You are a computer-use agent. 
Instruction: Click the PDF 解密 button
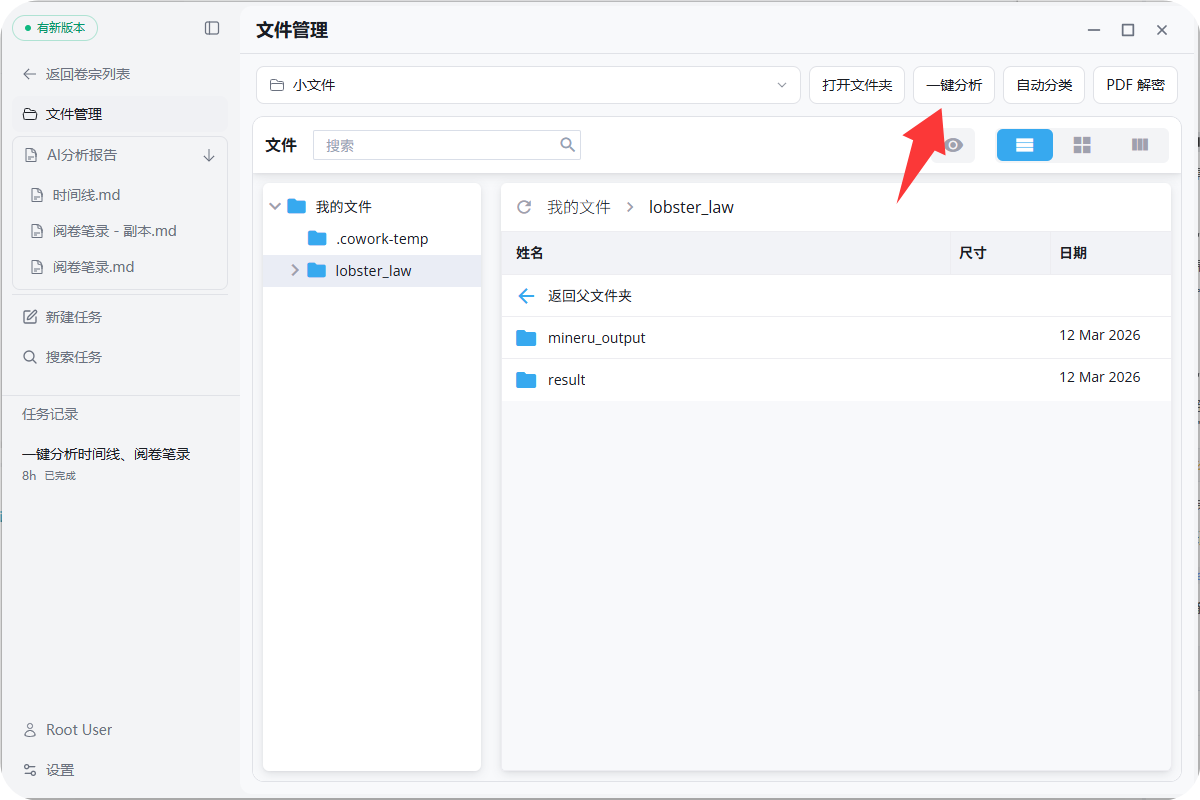tap(1134, 85)
